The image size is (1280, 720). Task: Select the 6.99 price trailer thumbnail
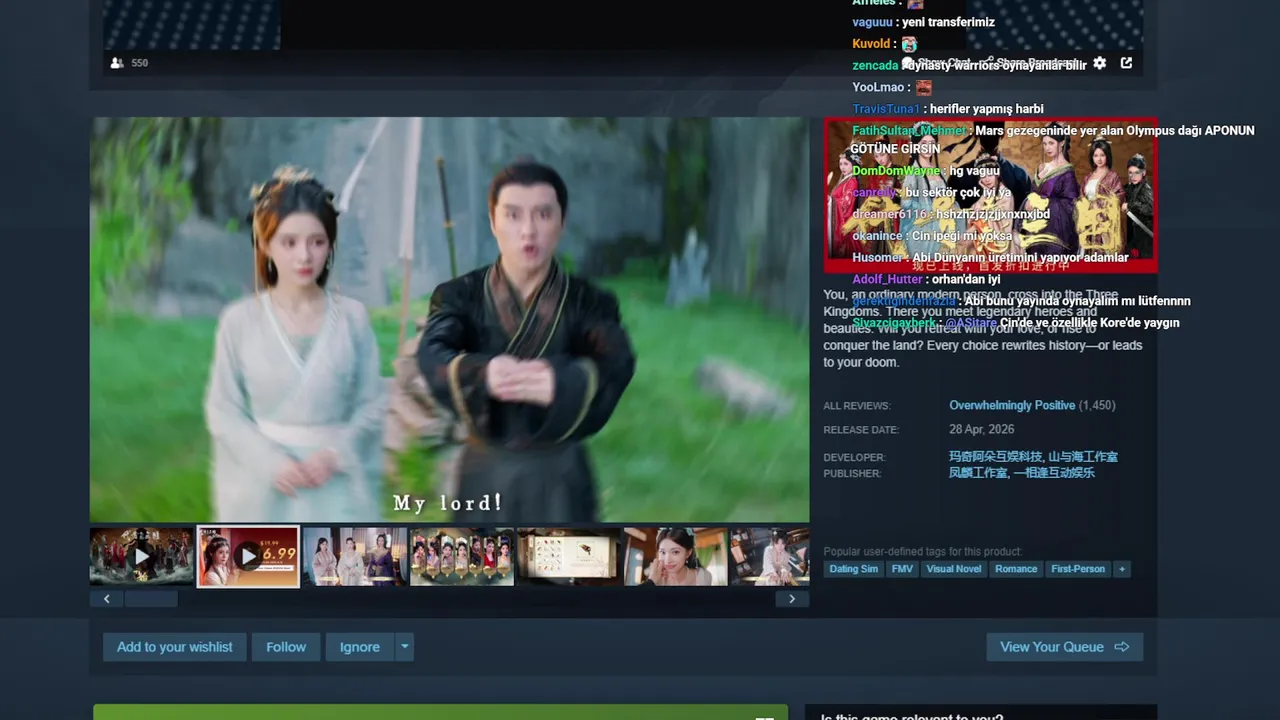pos(248,556)
